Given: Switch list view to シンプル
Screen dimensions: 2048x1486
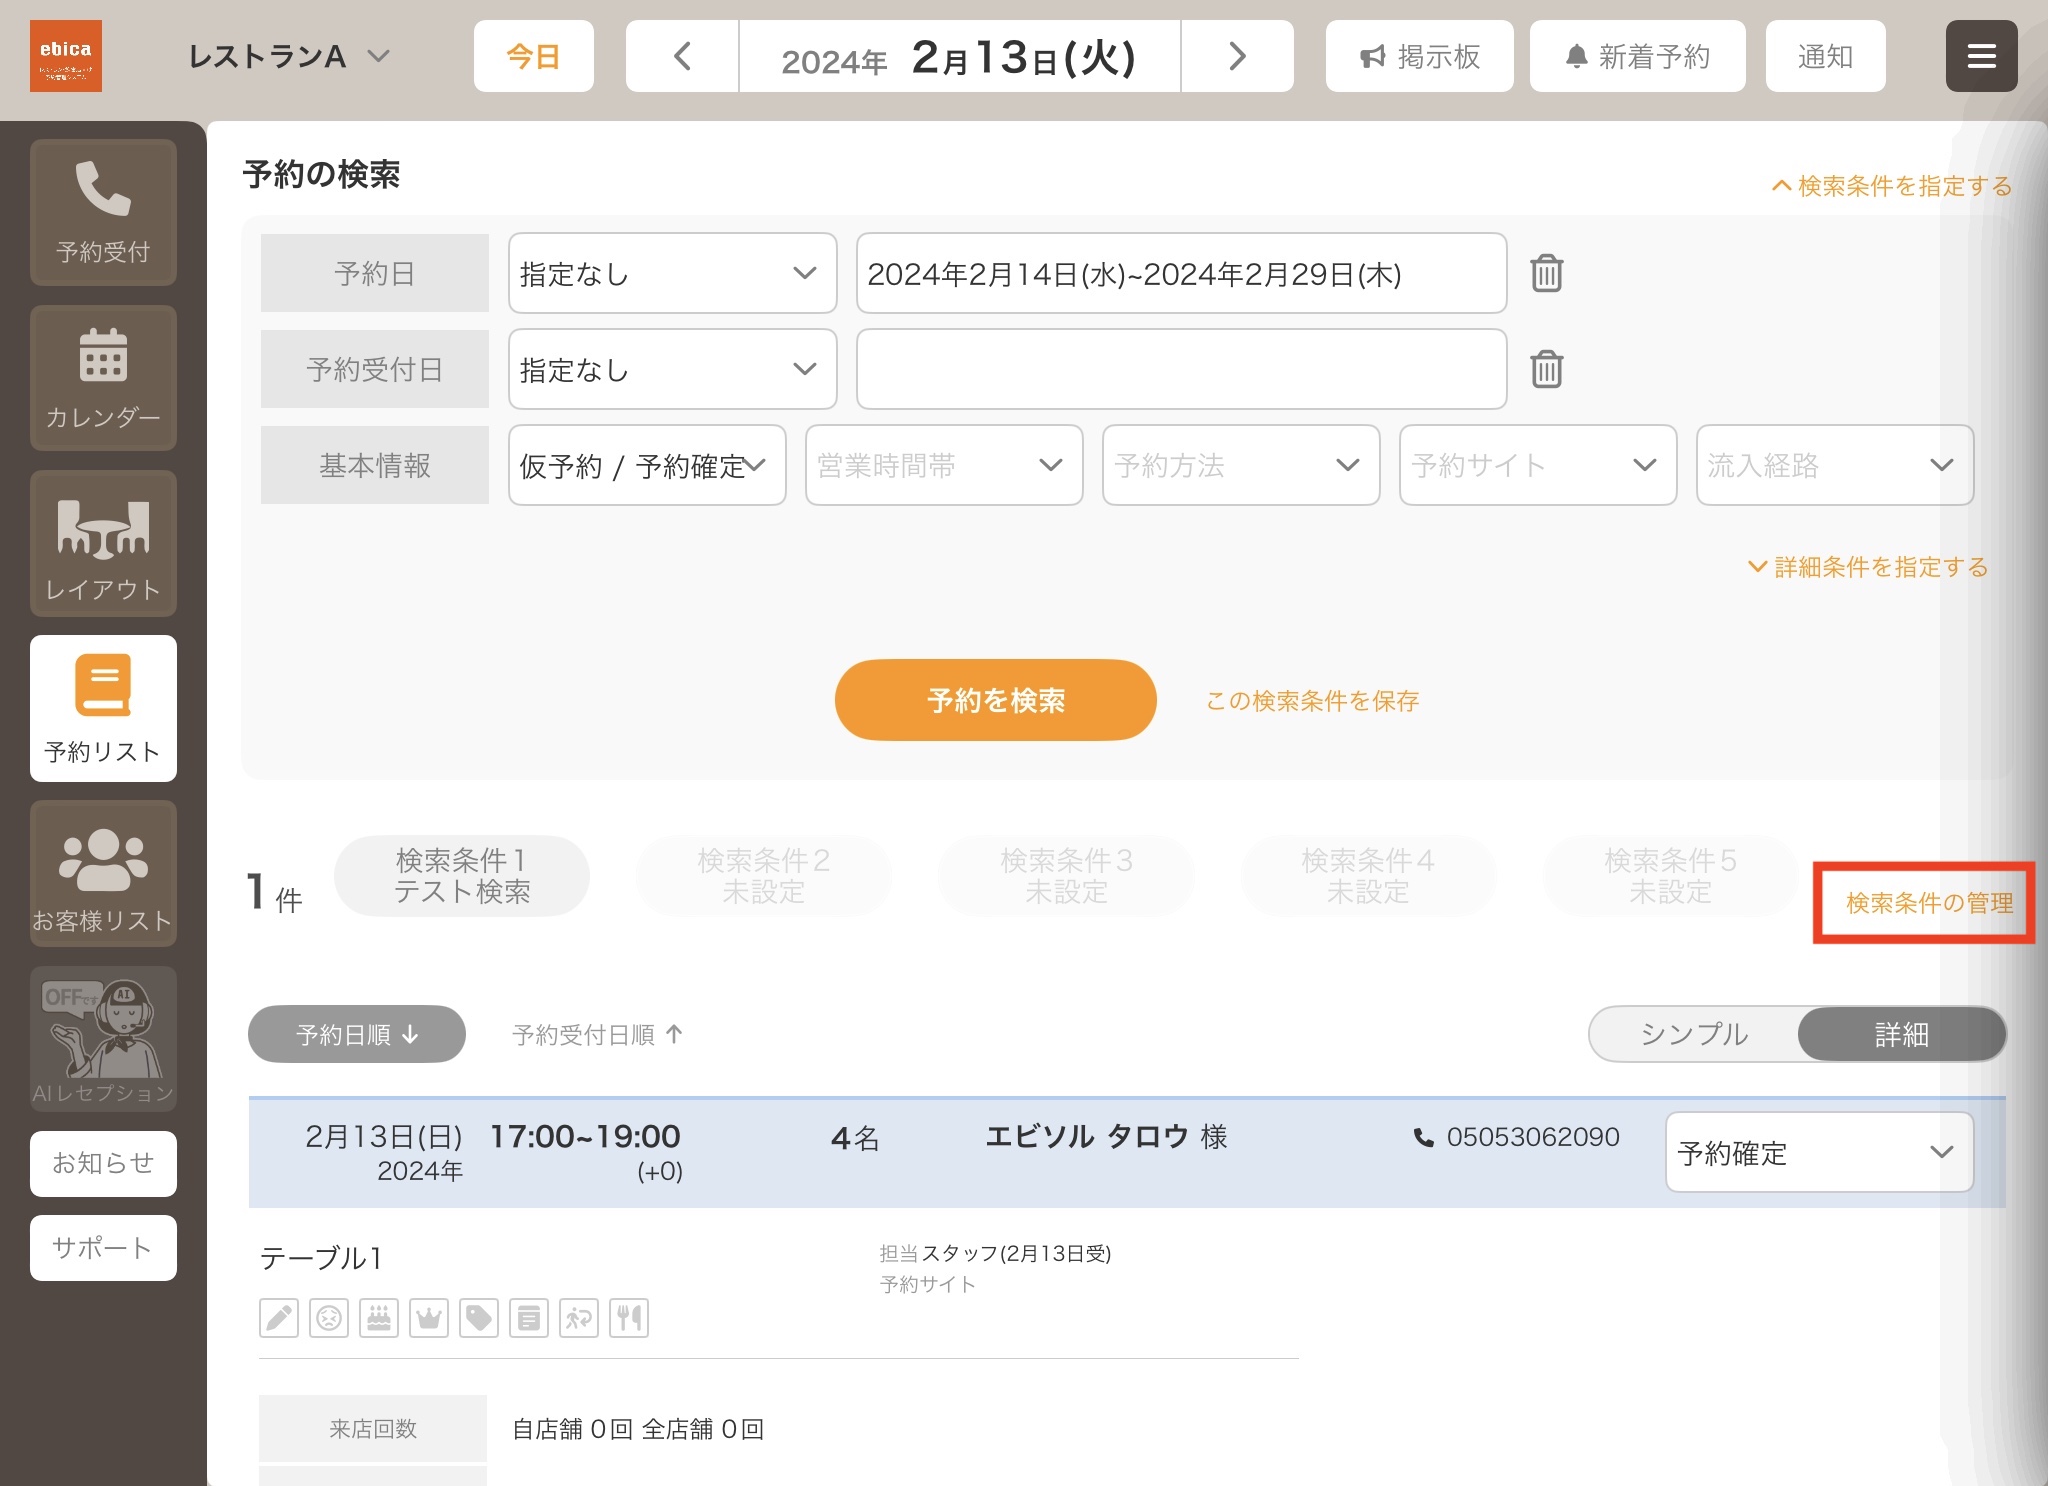Looking at the screenshot, I should tap(1694, 1034).
